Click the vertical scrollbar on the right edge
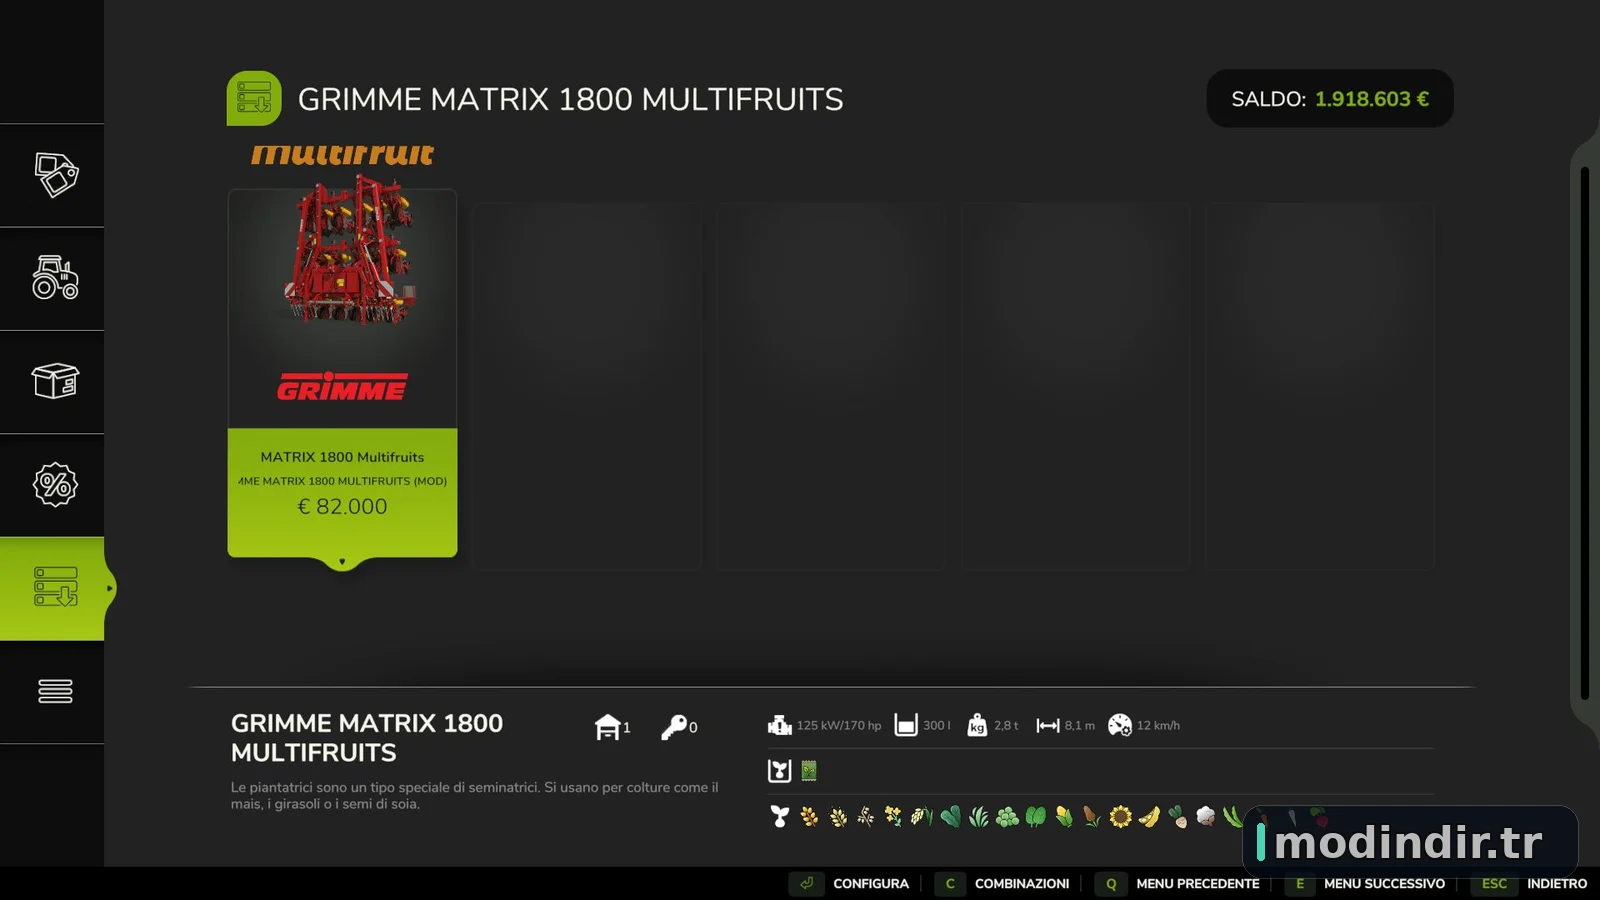This screenshot has width=1600, height=900. 1584,434
